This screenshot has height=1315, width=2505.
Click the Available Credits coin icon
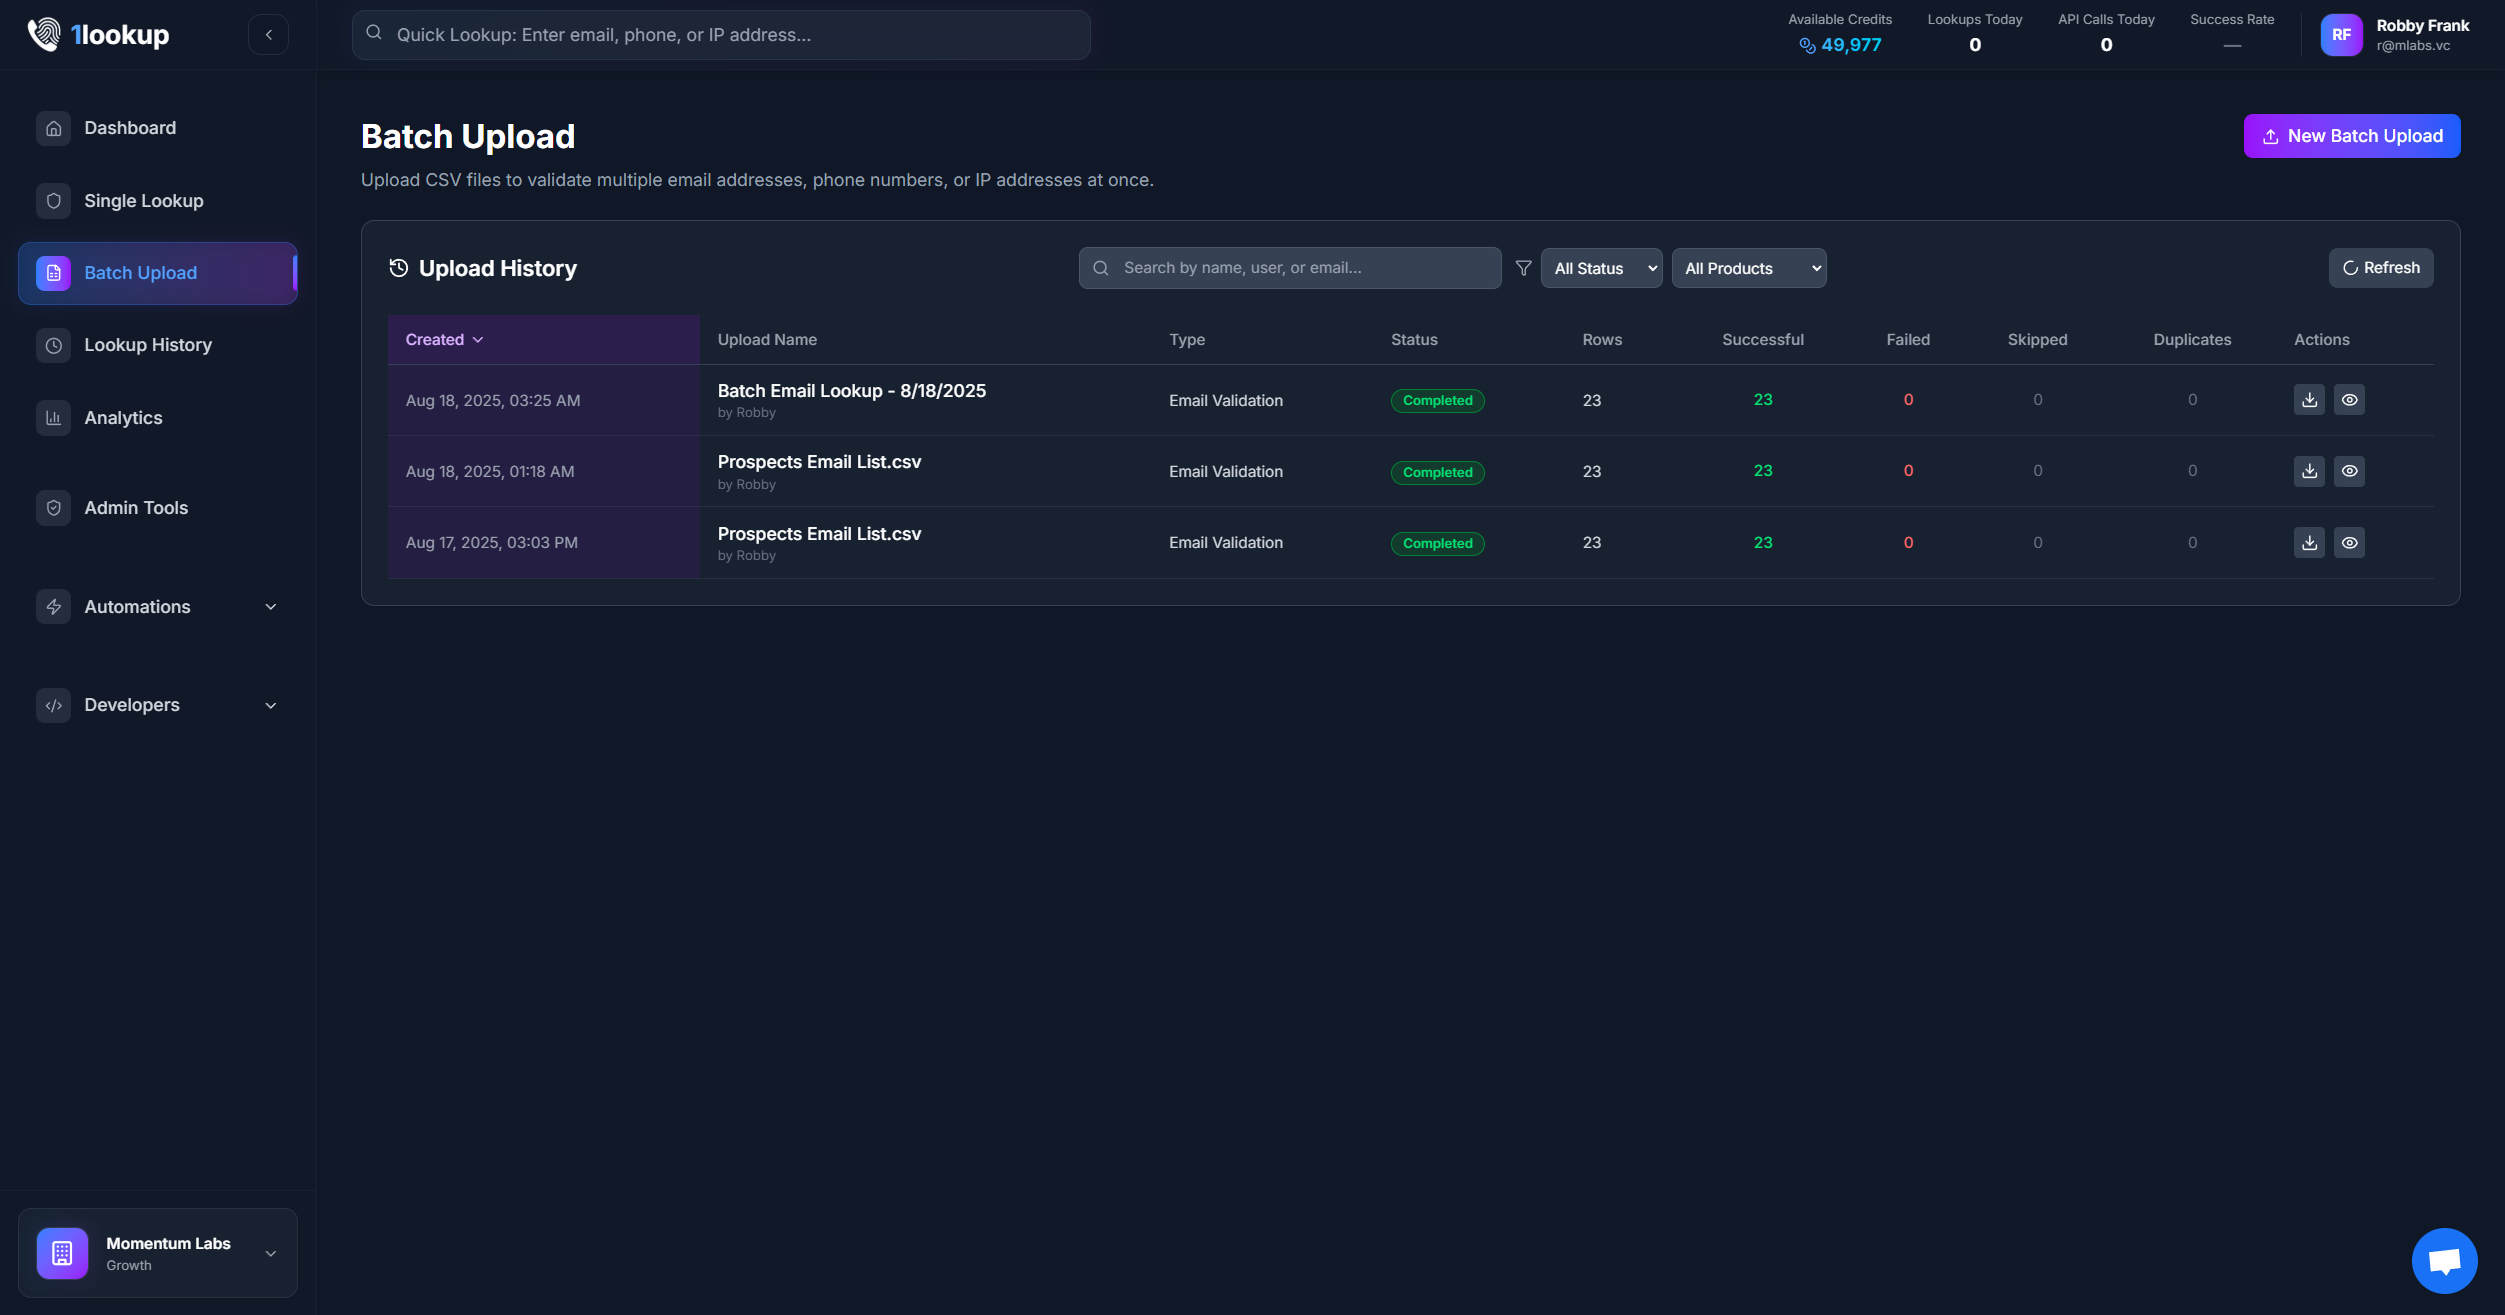[1806, 45]
